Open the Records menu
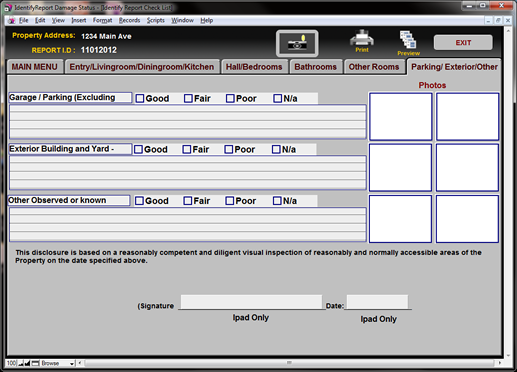Viewport: 517px width, 372px height. point(129,20)
